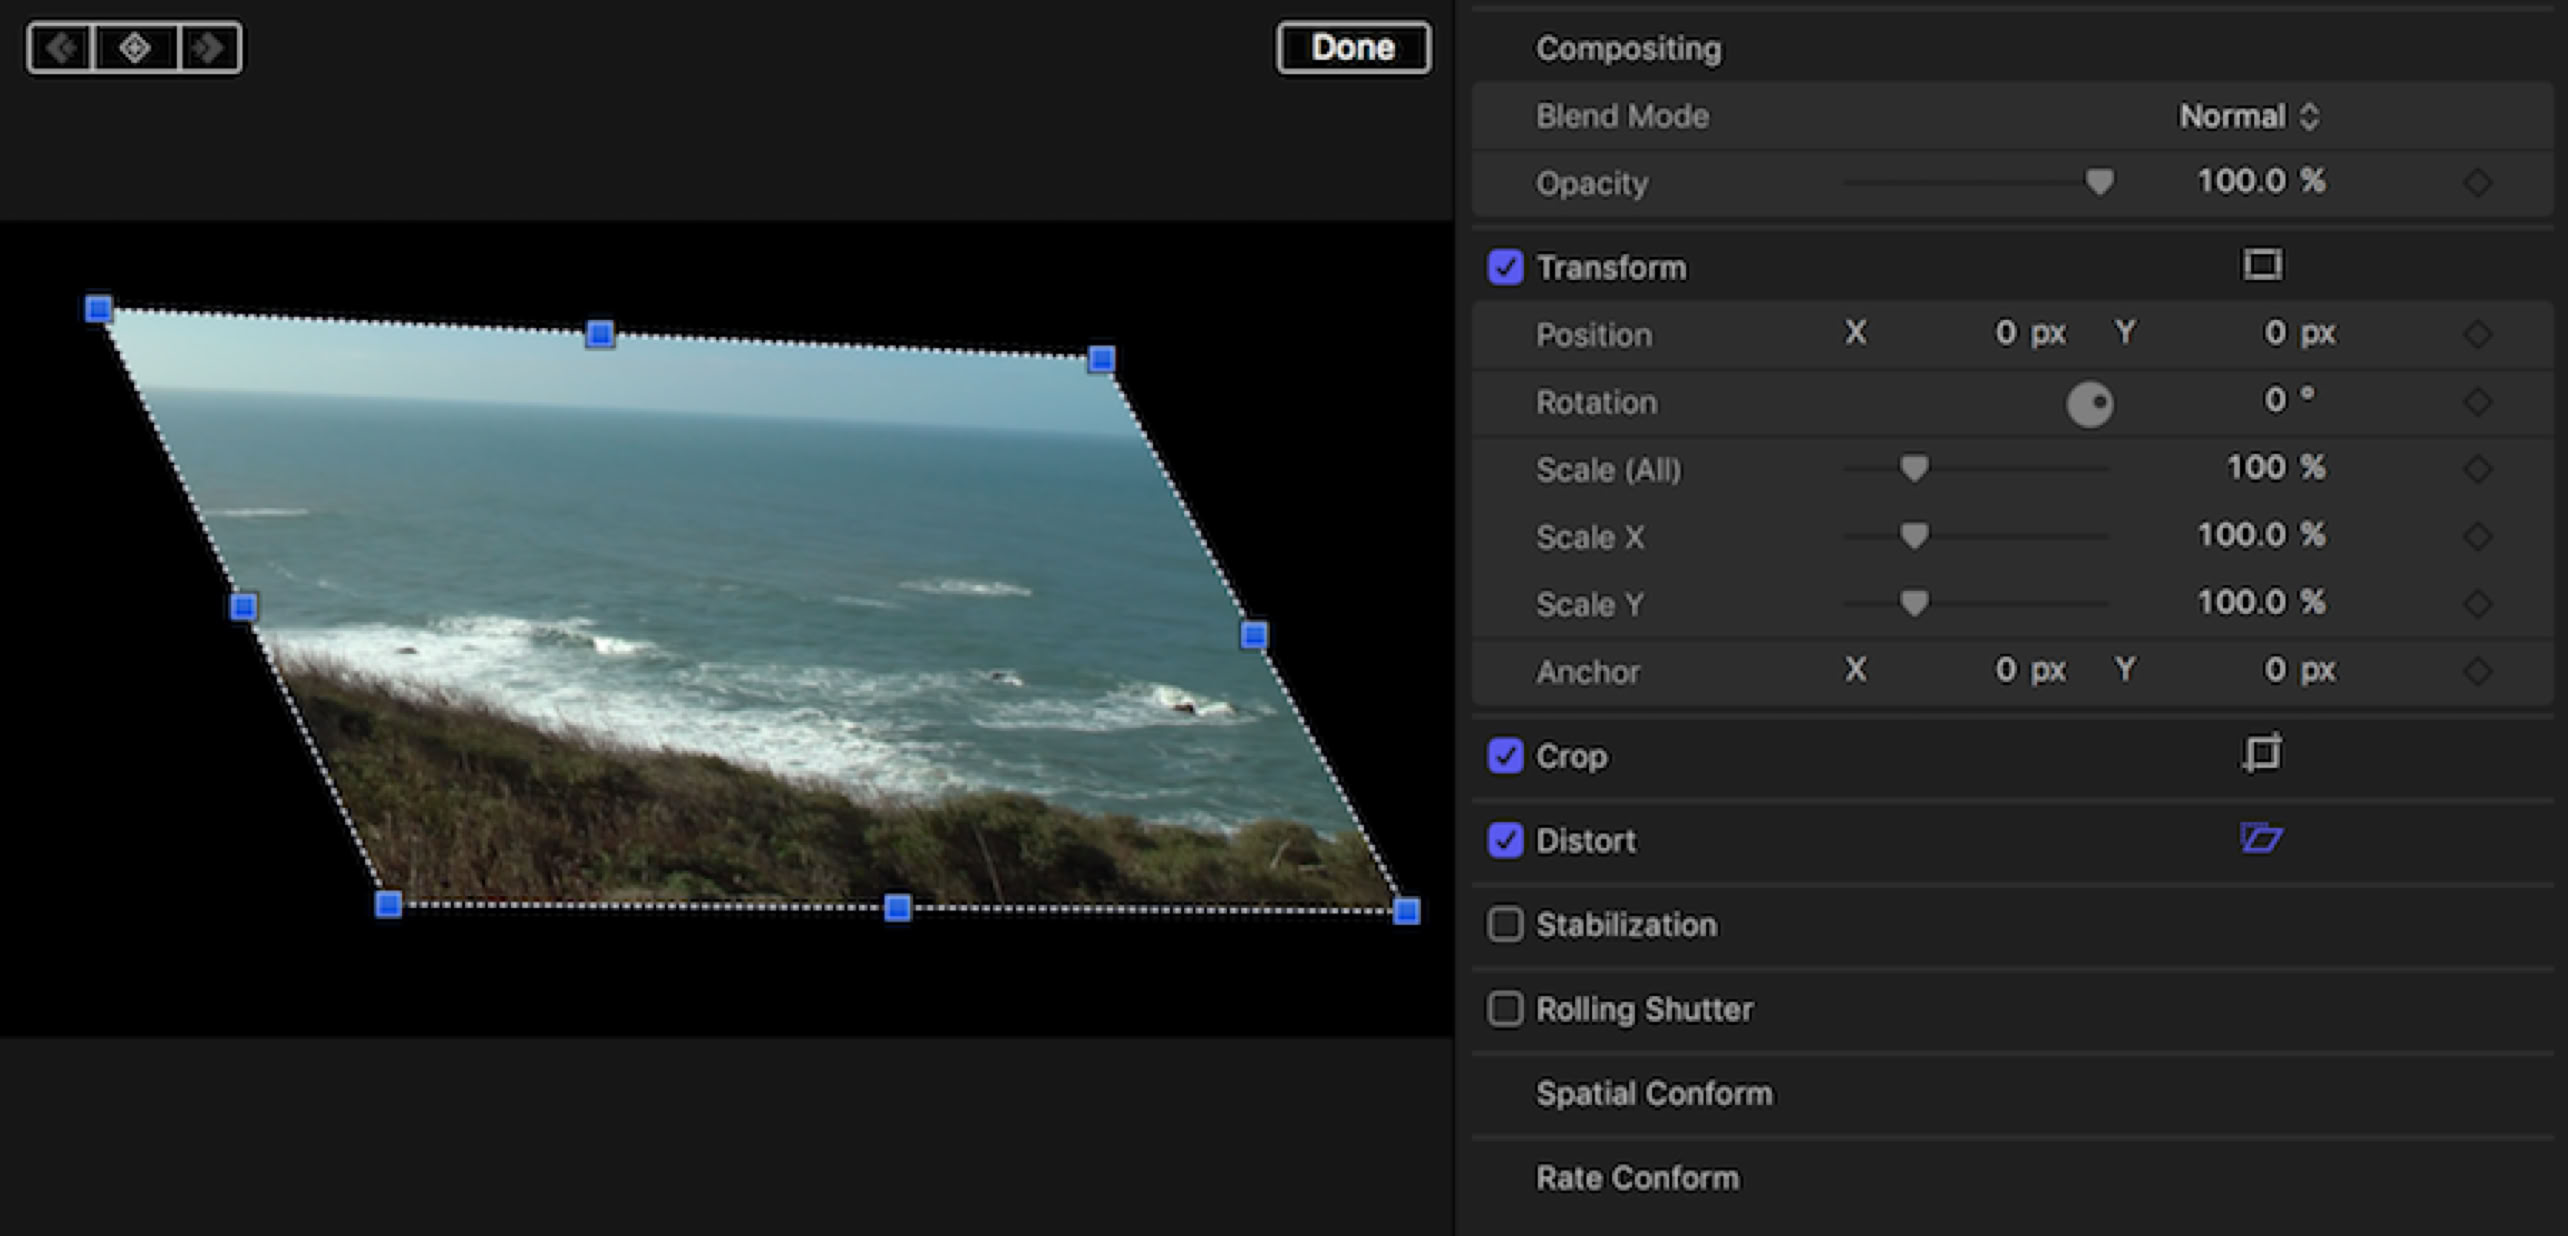2568x1236 pixels.
Task: Click the Rotation dial control
Action: (x=2090, y=404)
